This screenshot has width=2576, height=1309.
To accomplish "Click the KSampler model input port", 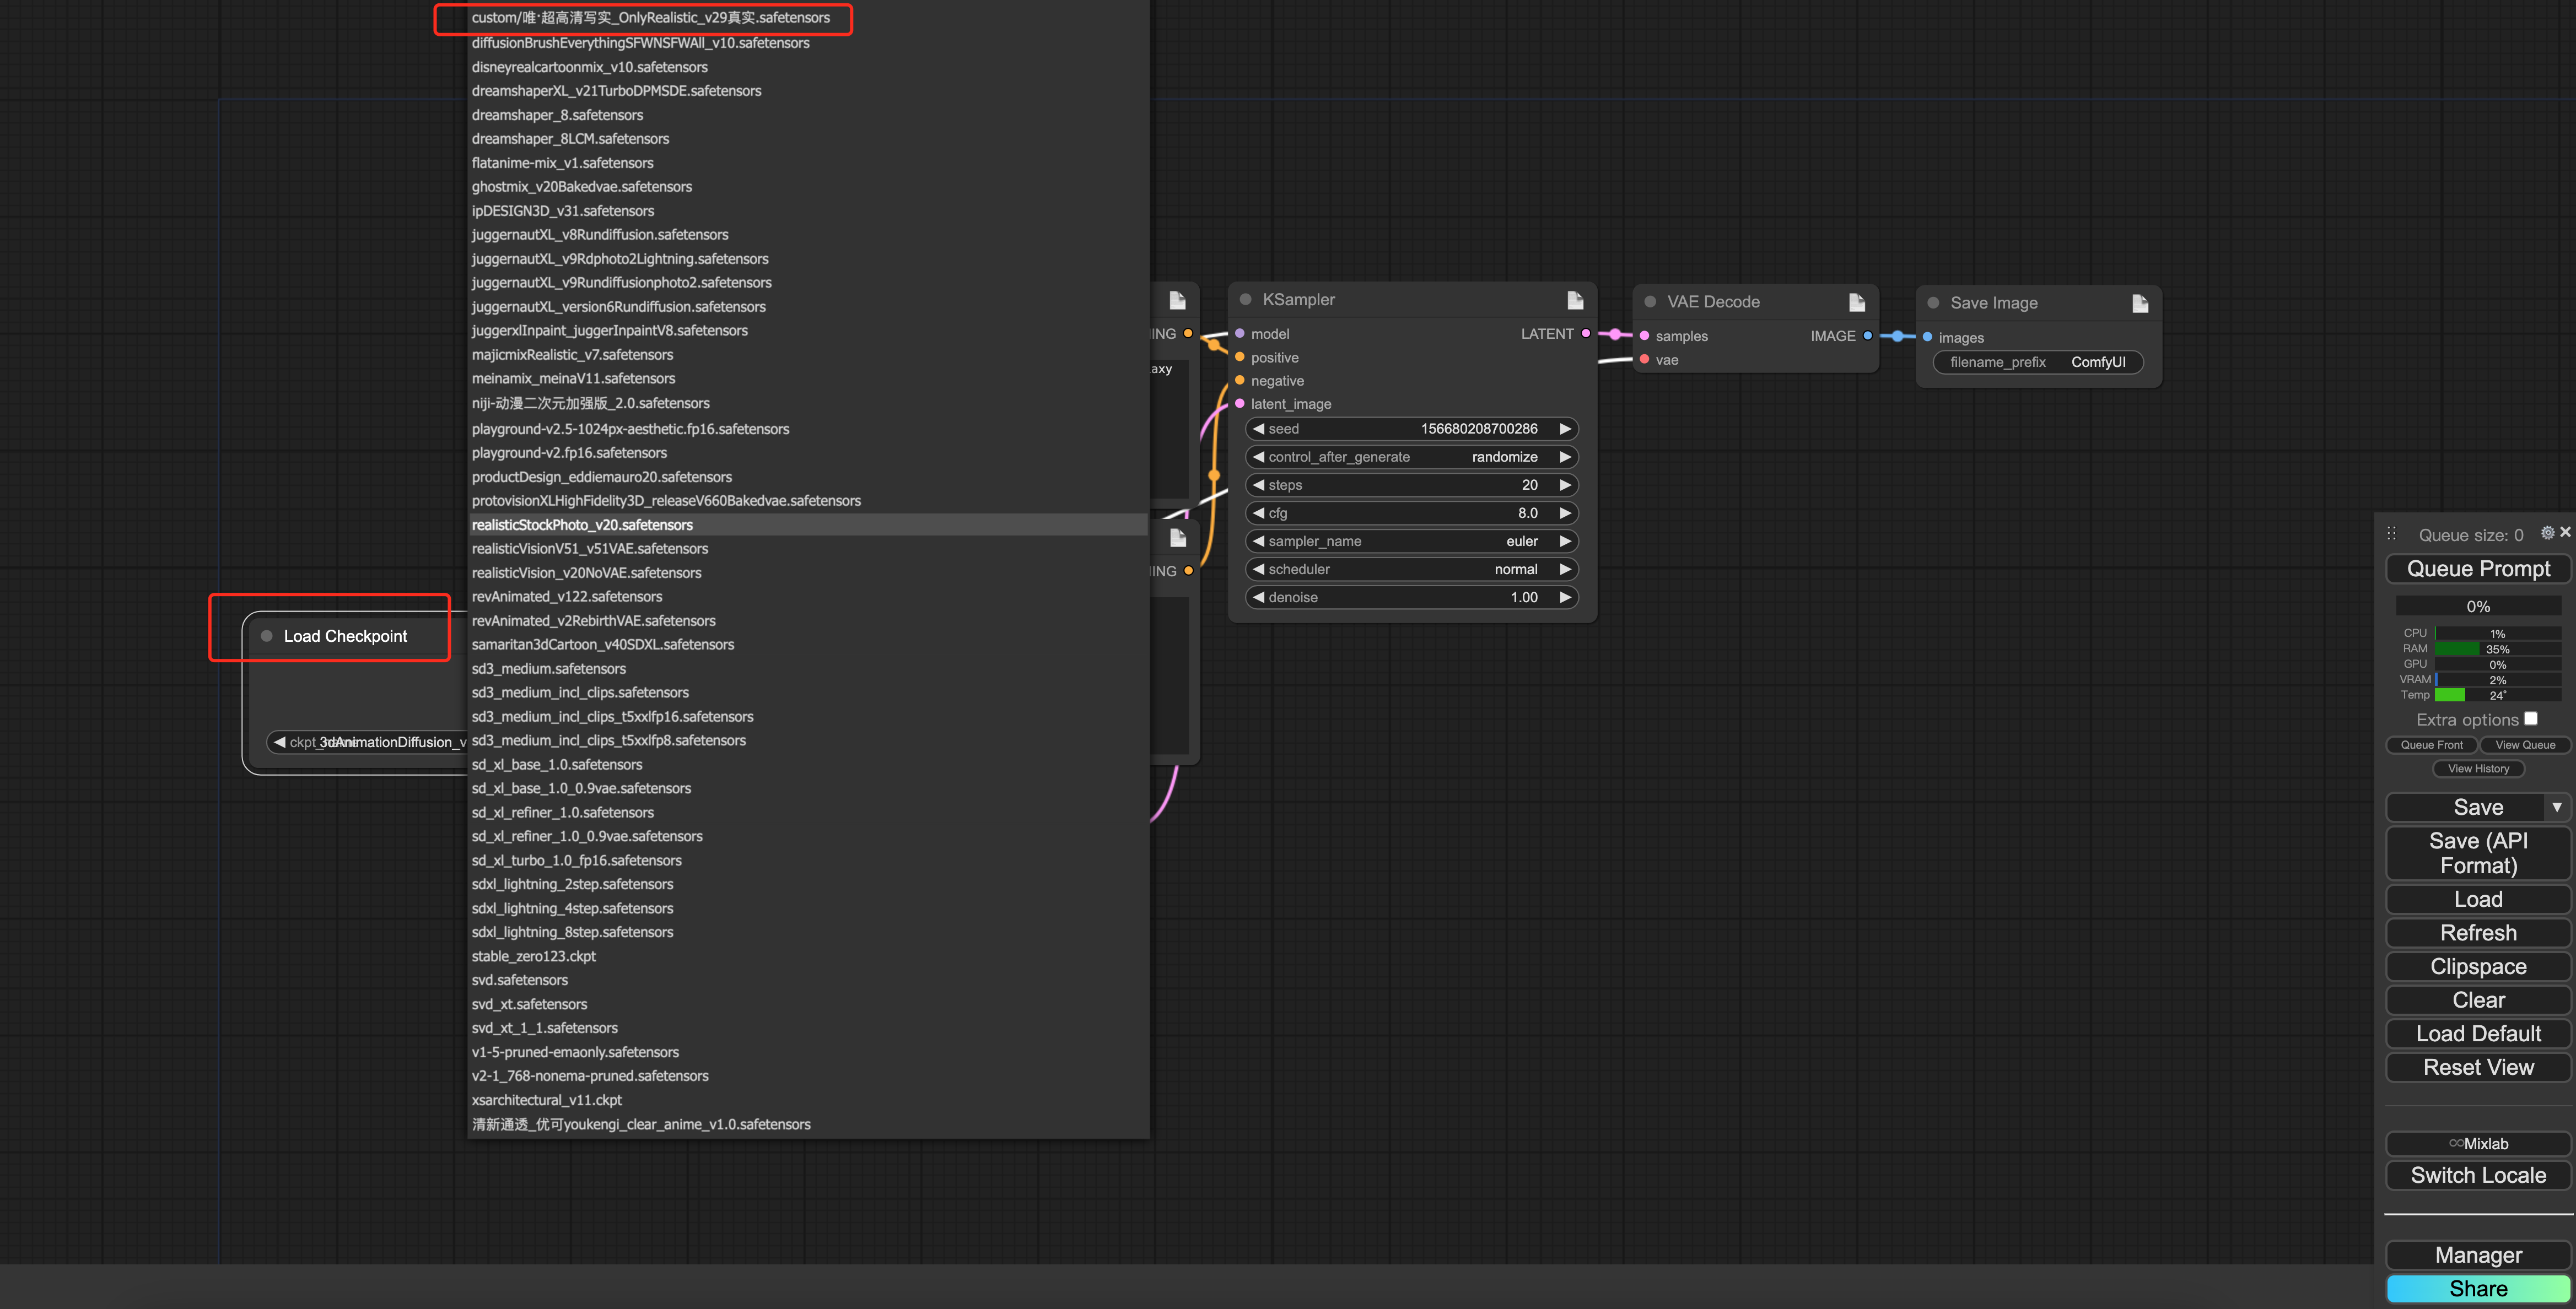I will click(1240, 334).
